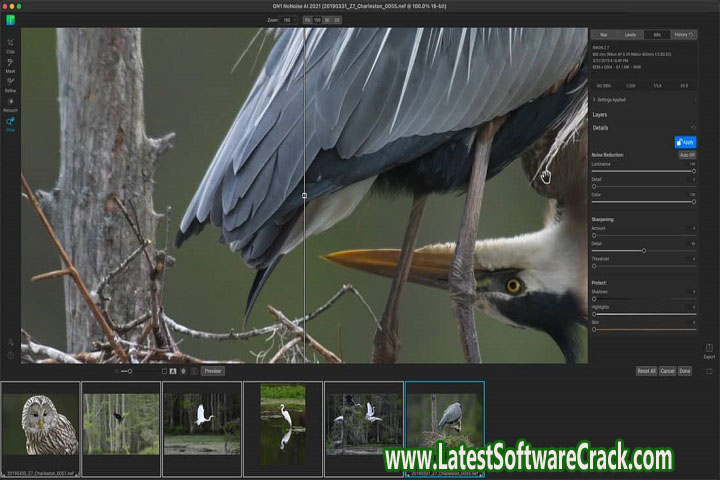Click the sharpening Detail value field
The width and height of the screenshot is (720, 480).
click(x=692, y=243)
